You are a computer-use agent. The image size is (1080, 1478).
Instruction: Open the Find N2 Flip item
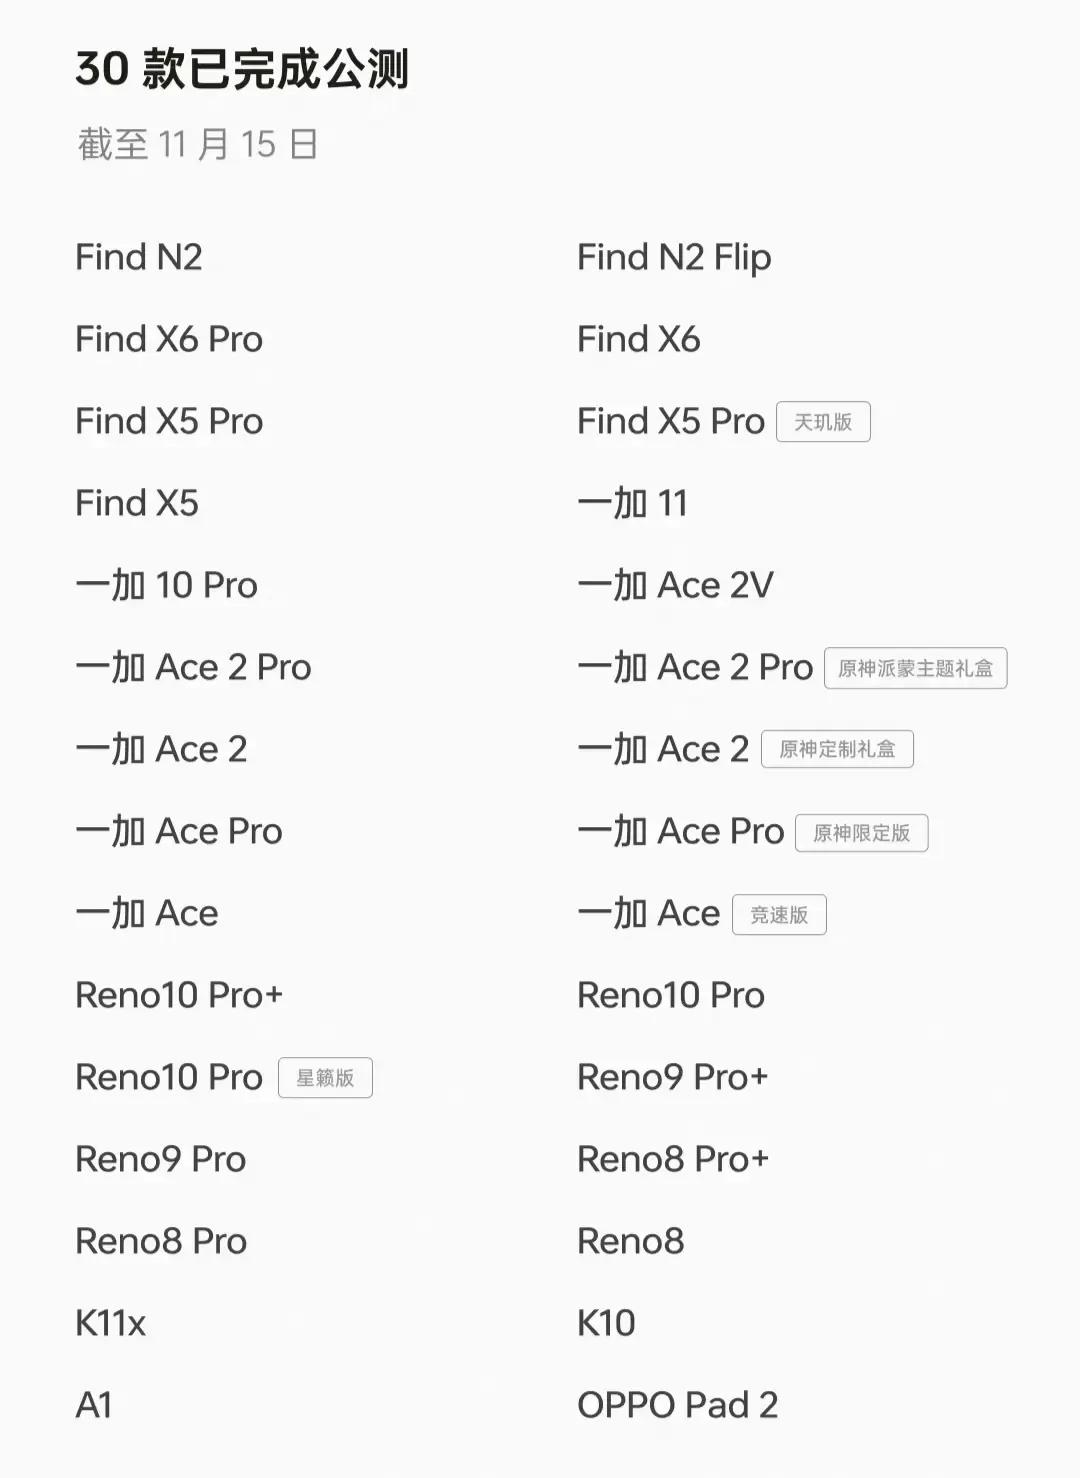[674, 258]
